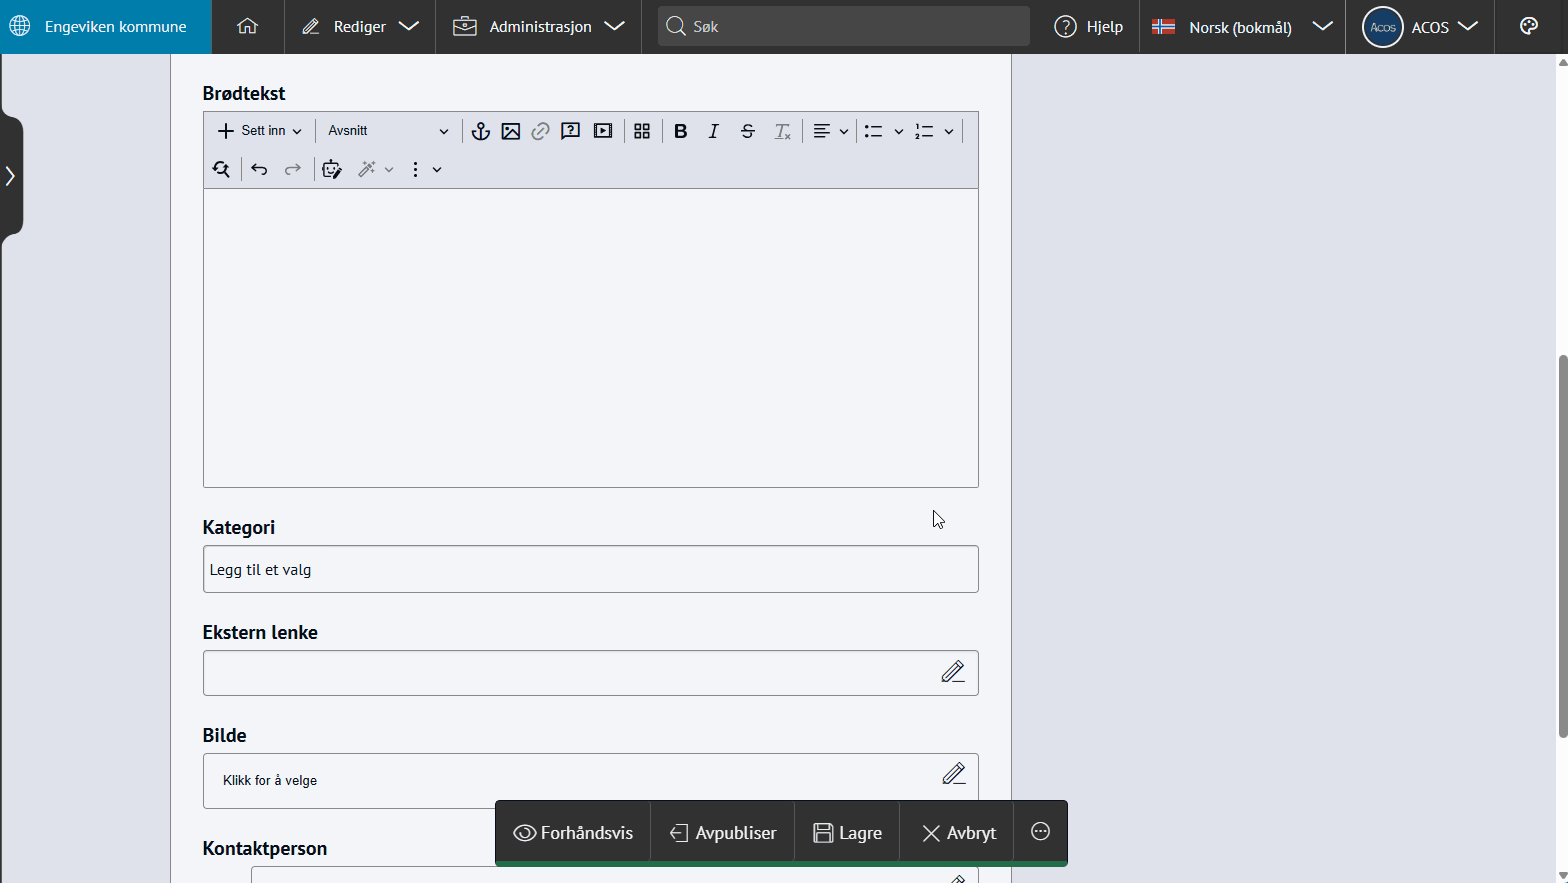Open the AI assistant robot icon
This screenshot has width=1568, height=883.
coord(332,169)
